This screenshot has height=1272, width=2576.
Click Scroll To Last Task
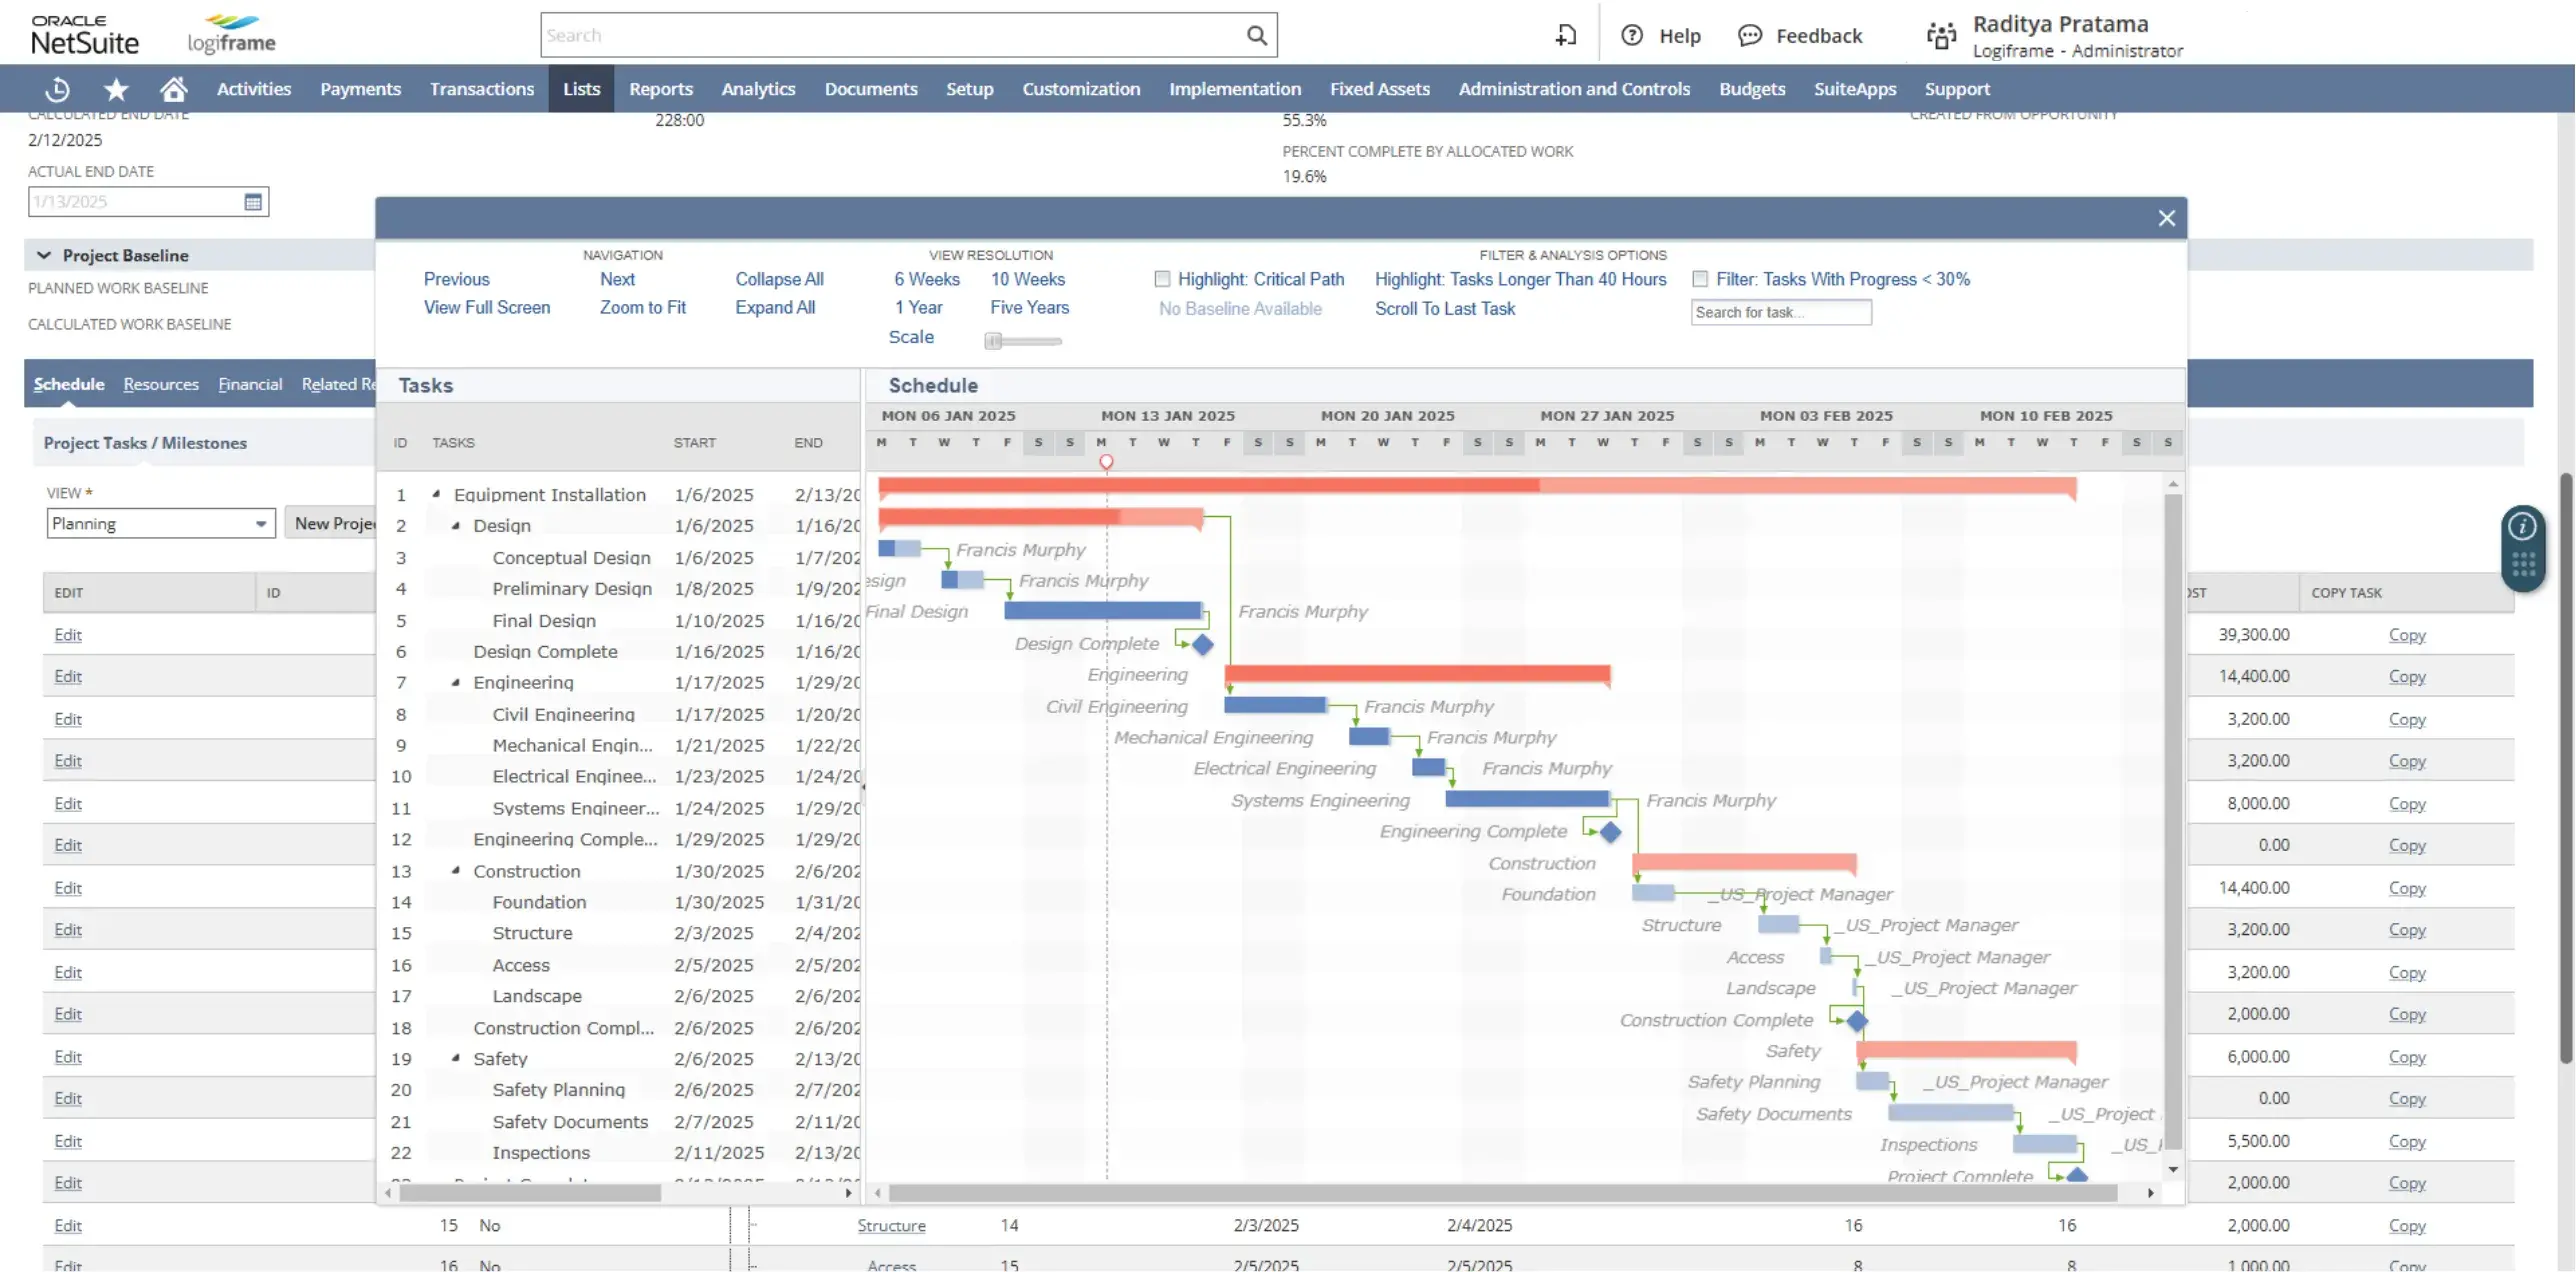pyautogui.click(x=1445, y=309)
